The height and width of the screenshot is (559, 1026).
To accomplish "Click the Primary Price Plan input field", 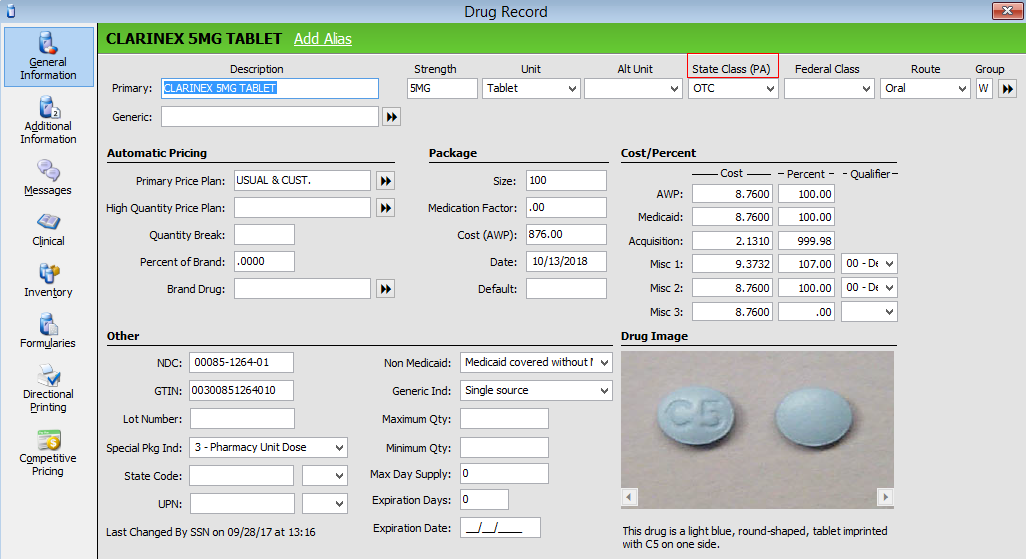I will pyautogui.click(x=302, y=181).
